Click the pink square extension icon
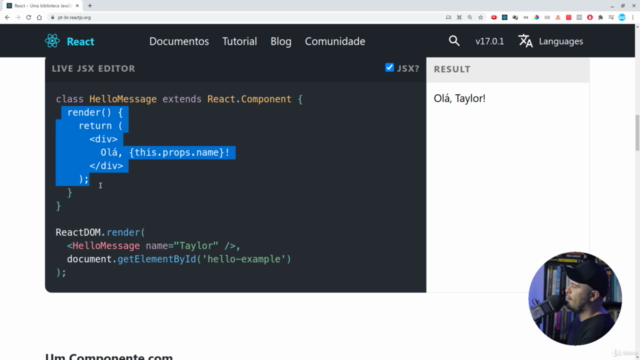The width and height of the screenshot is (640, 360). pyautogui.click(x=569, y=17)
